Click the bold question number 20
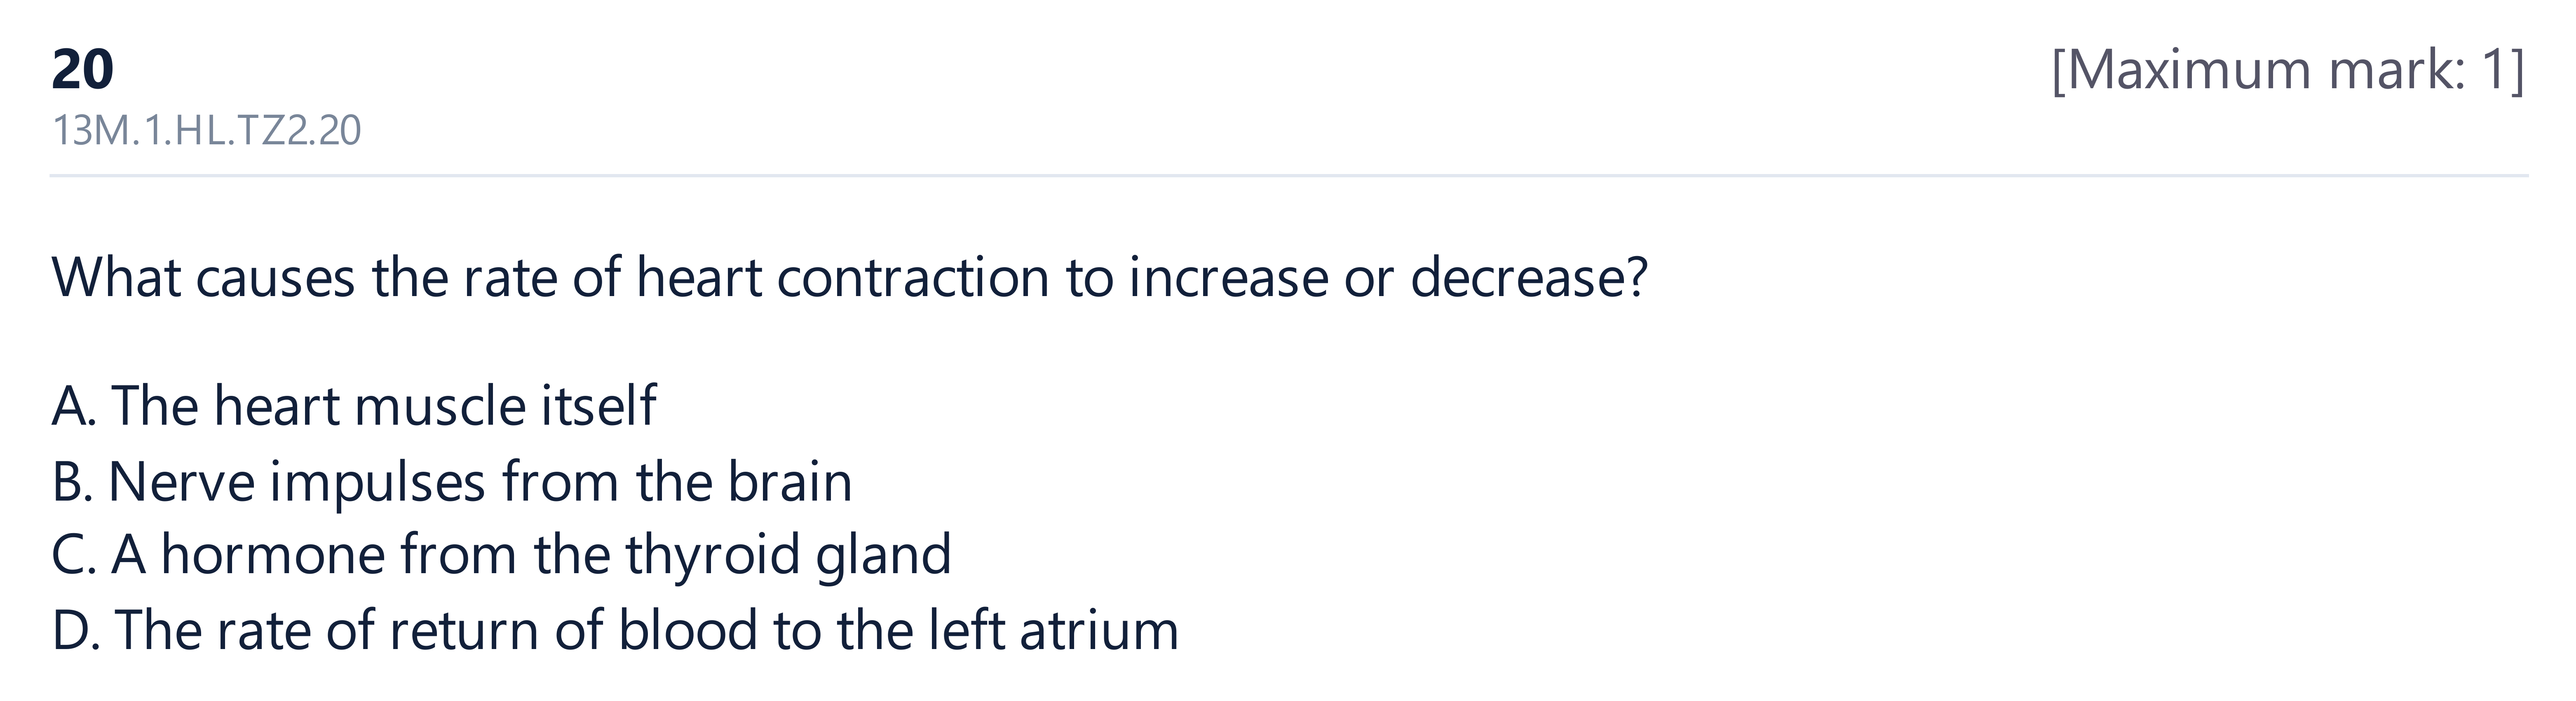 pos(83,70)
